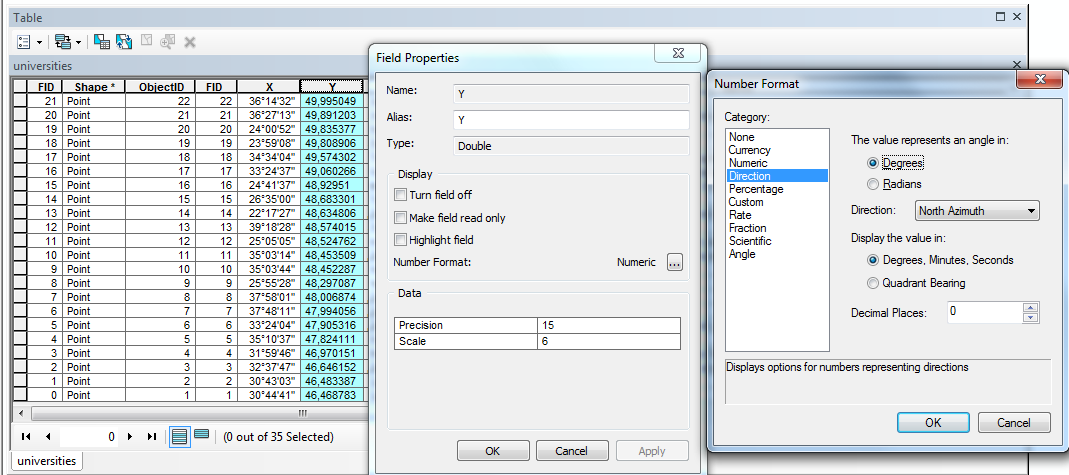Viewport: 1069px width, 475px height.
Task: Increase Decimal Places with up arrow
Action: pos(1031,308)
